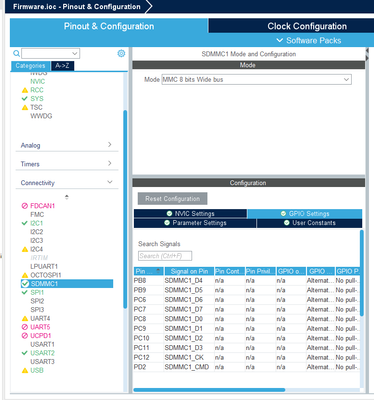Click the disabled icon next to UCPD1

click(25, 336)
